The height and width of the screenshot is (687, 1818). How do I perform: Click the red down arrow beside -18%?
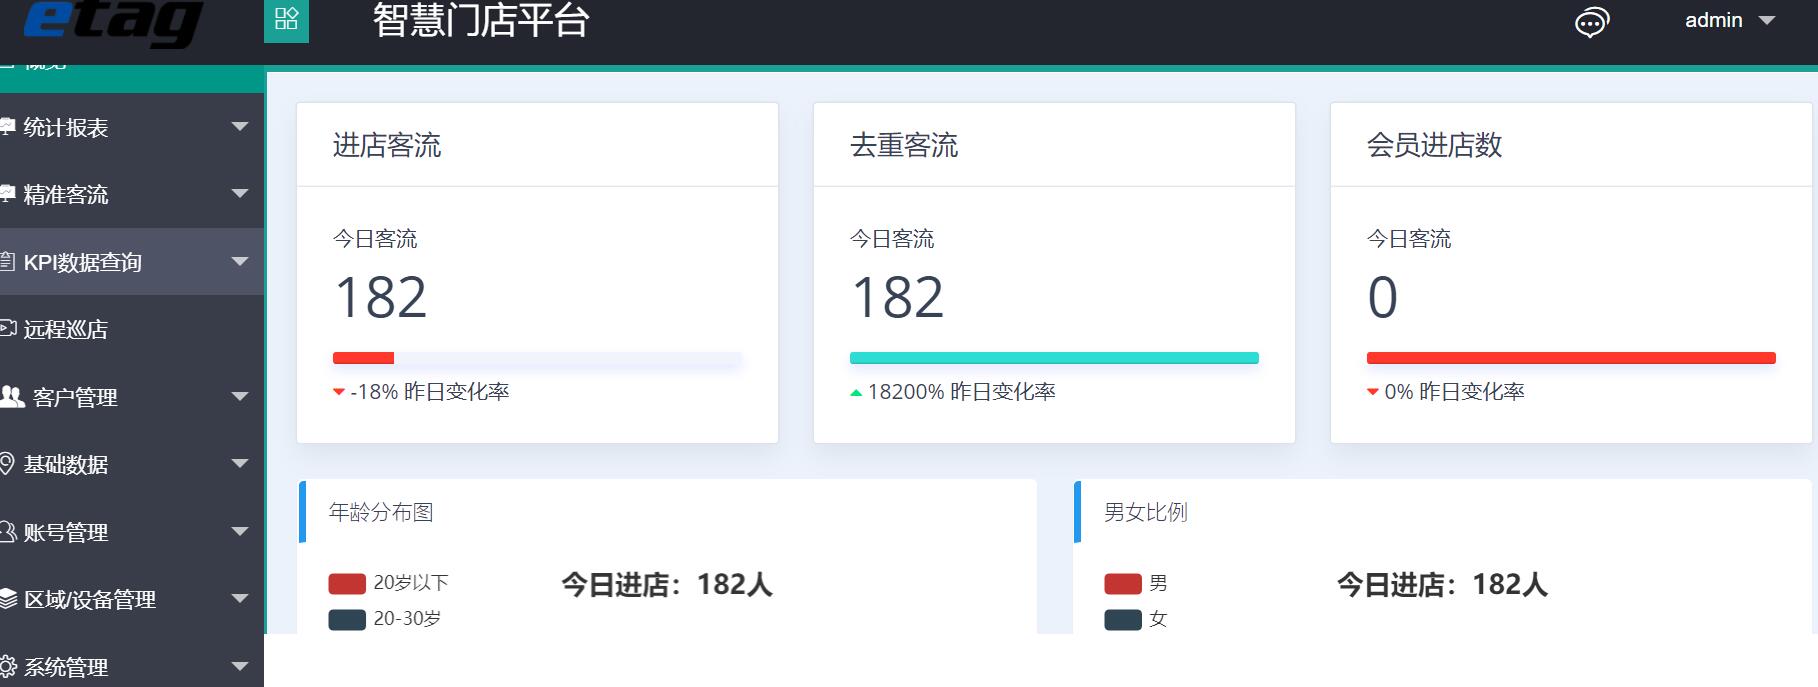[339, 392]
